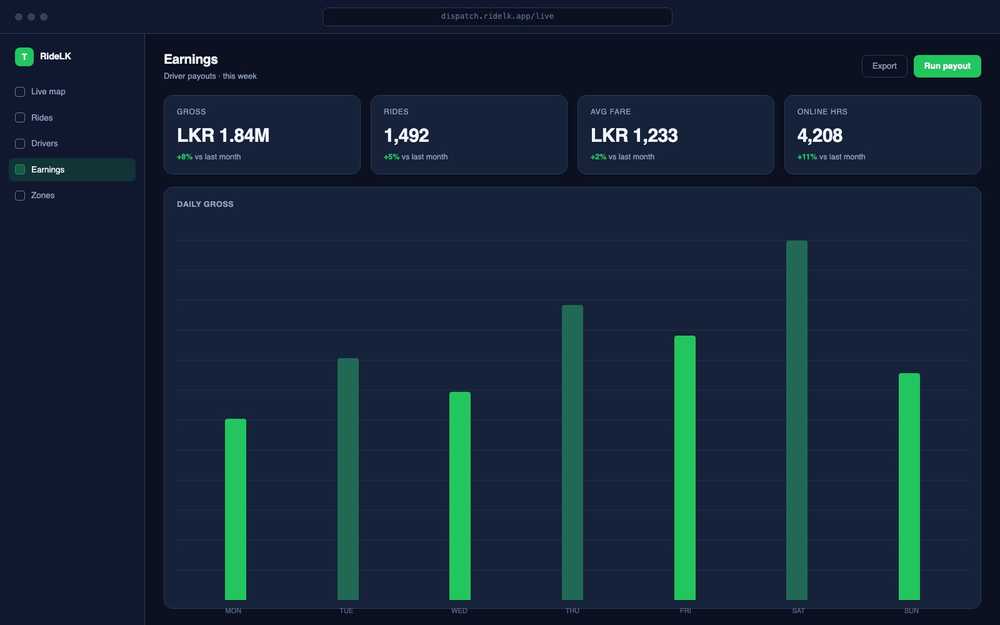1000x625 pixels.
Task: Click the 'Driver payouts · this week' subtitle
Action: [210, 77]
